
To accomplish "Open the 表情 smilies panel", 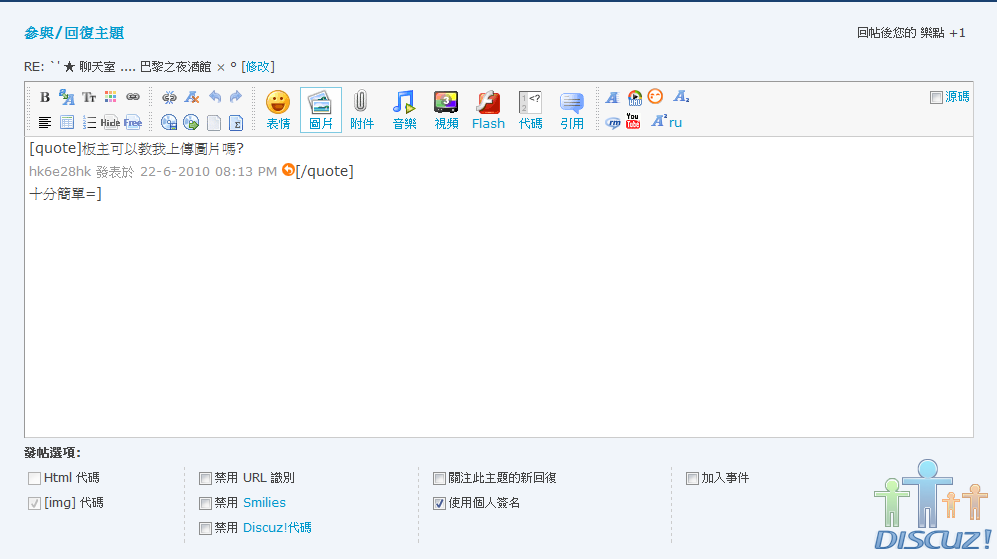I will pyautogui.click(x=278, y=110).
